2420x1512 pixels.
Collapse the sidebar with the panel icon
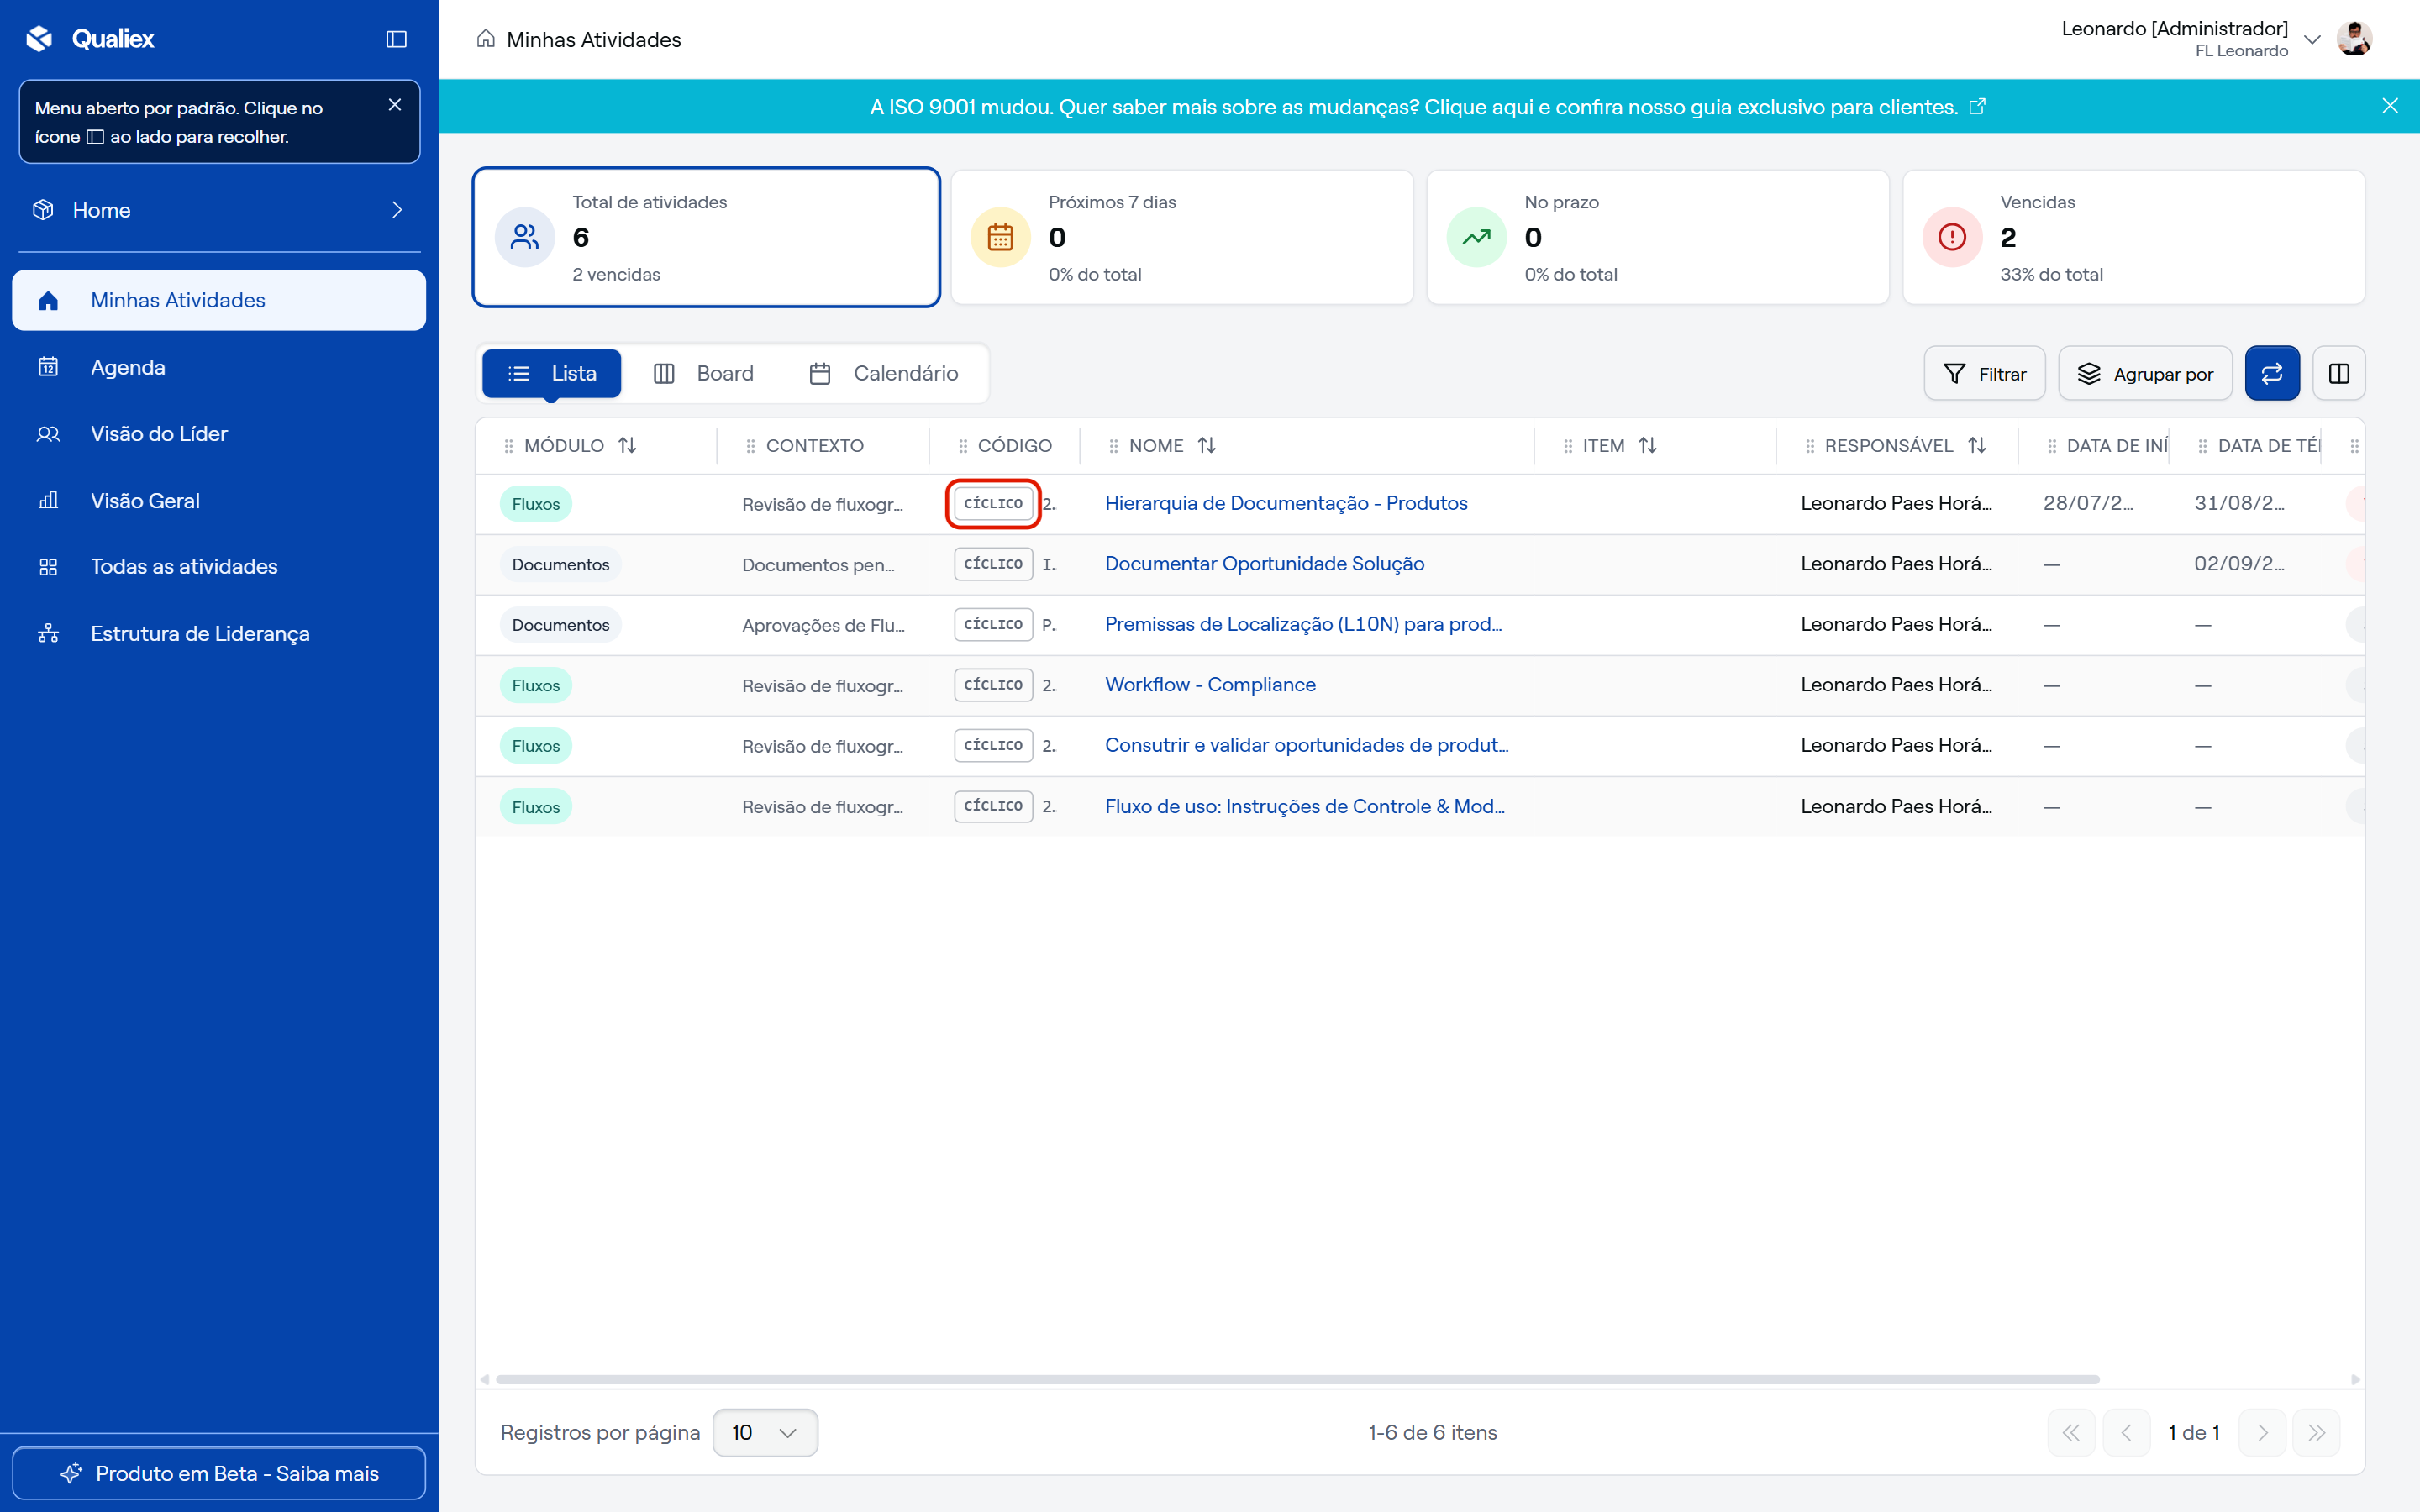point(396,39)
